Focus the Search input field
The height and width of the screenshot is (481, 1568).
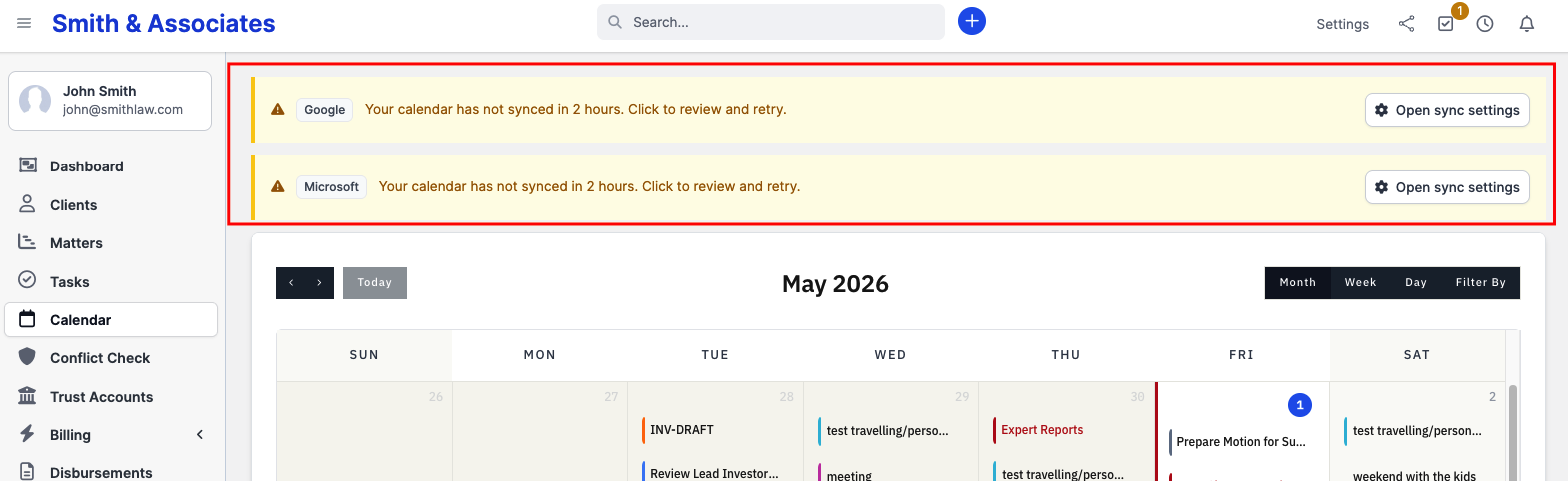pos(771,22)
